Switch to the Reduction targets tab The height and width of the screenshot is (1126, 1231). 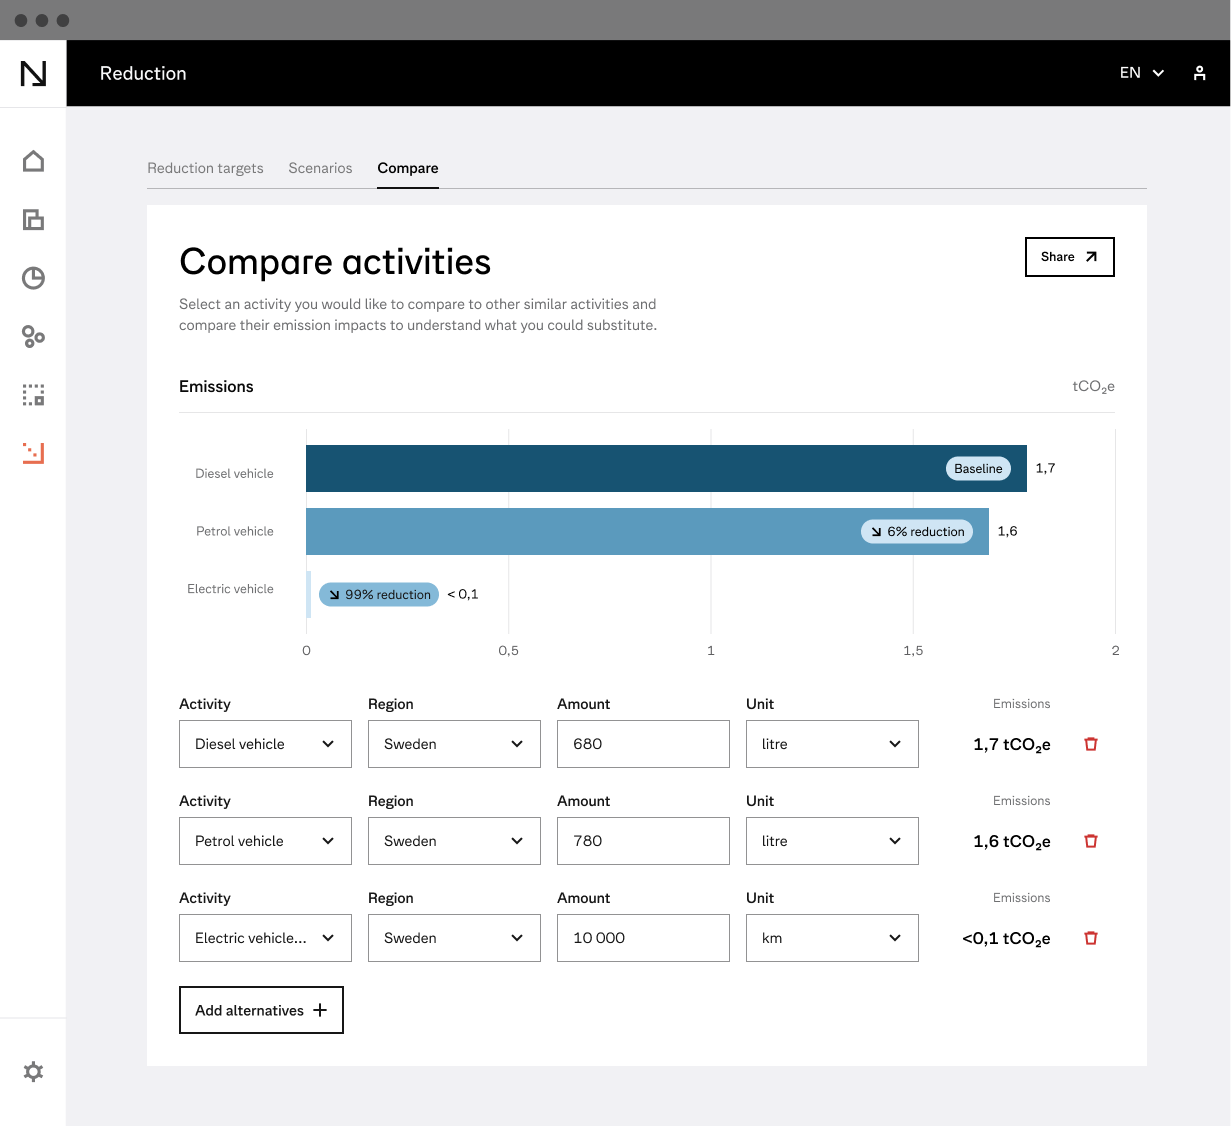tap(205, 168)
